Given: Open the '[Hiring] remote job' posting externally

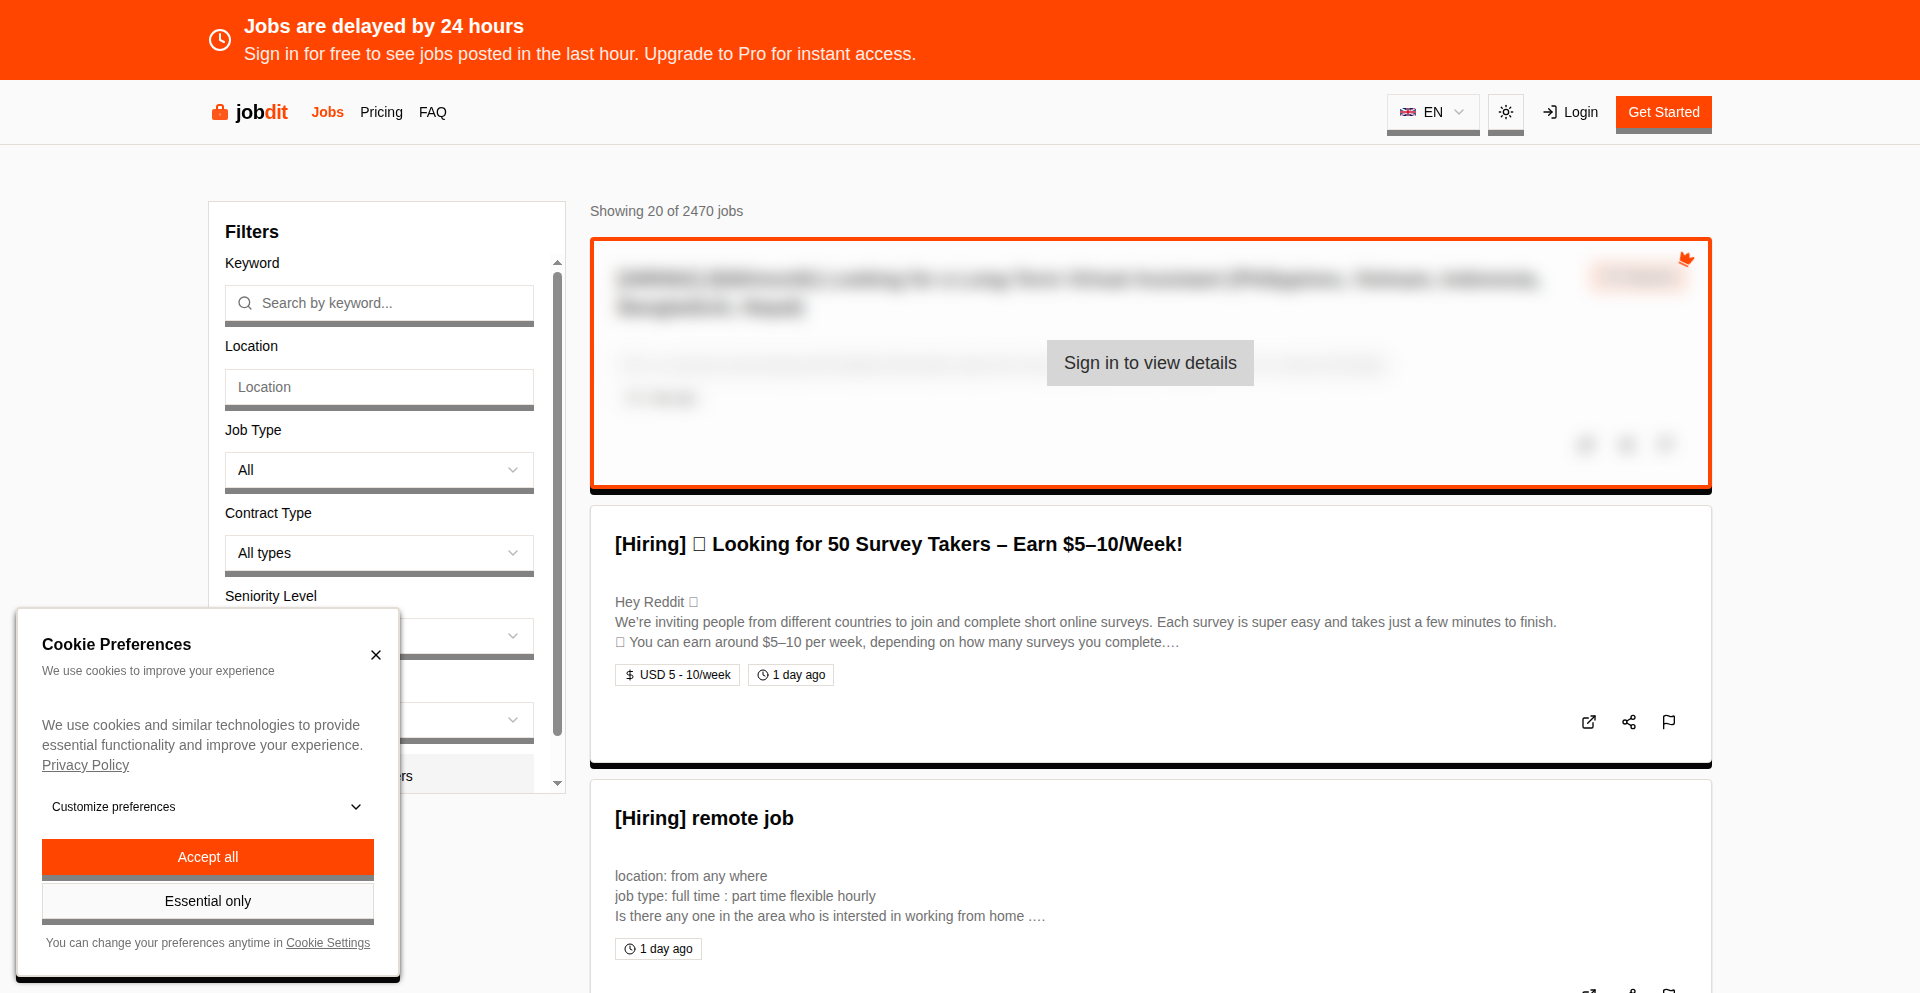Looking at the screenshot, I should [1589, 990].
